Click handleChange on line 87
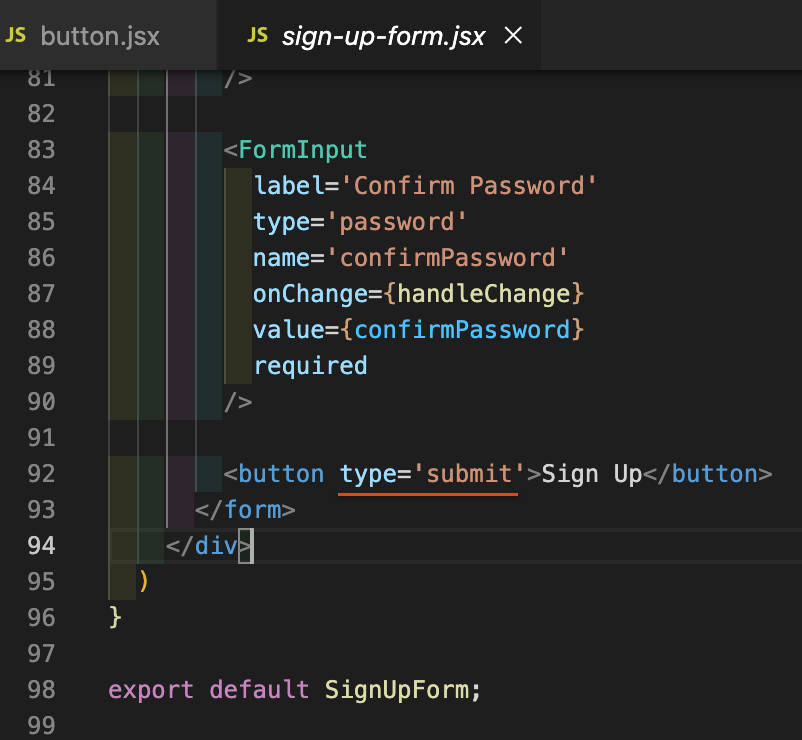 484,294
